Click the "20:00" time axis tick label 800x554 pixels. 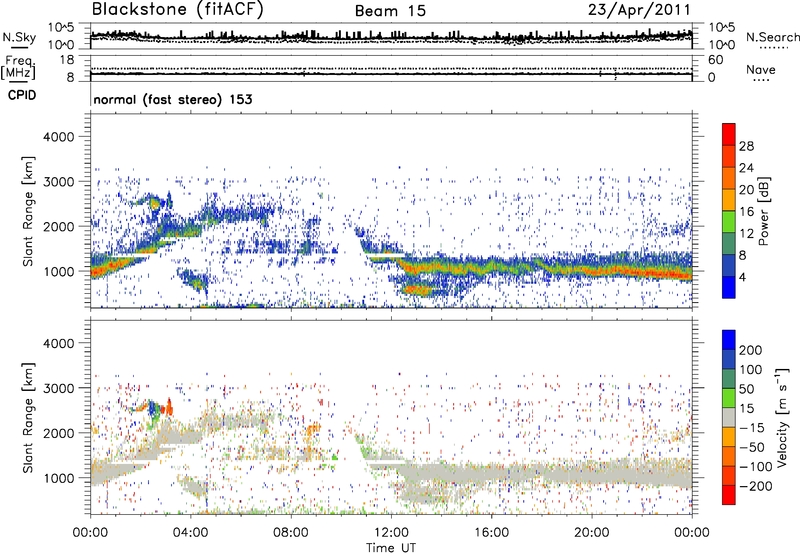[591, 533]
